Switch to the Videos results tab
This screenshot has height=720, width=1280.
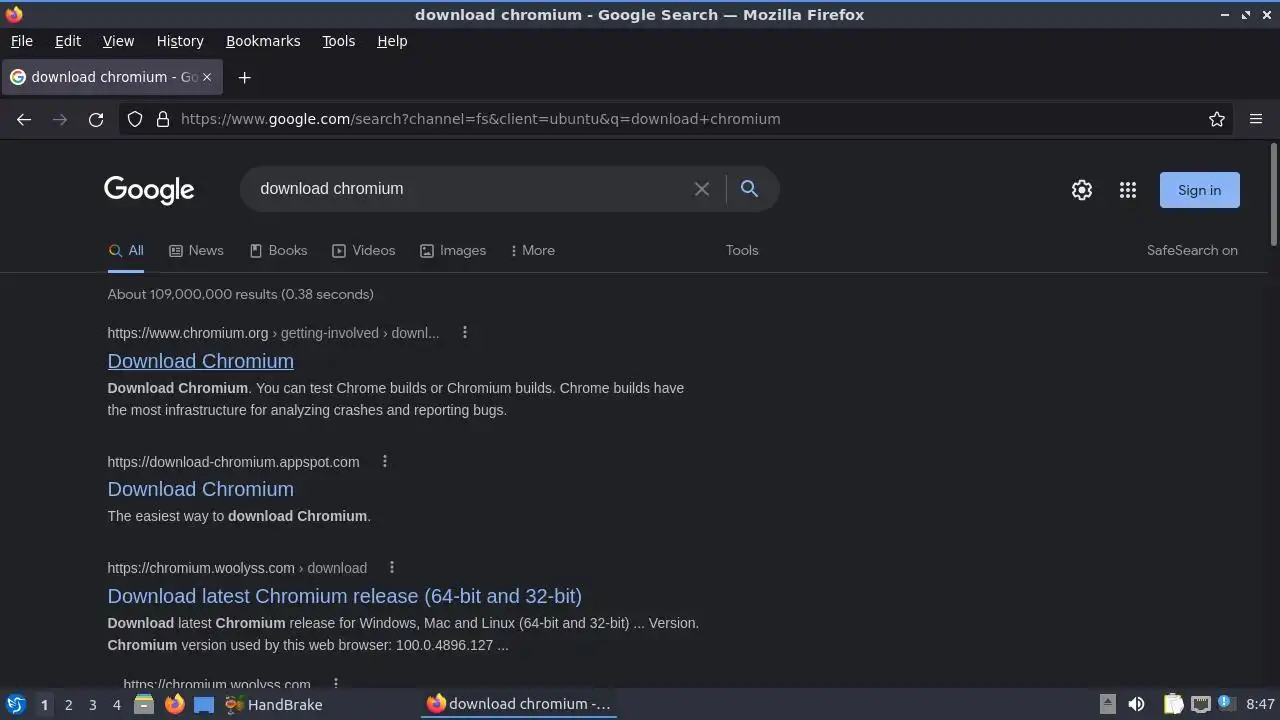click(363, 250)
